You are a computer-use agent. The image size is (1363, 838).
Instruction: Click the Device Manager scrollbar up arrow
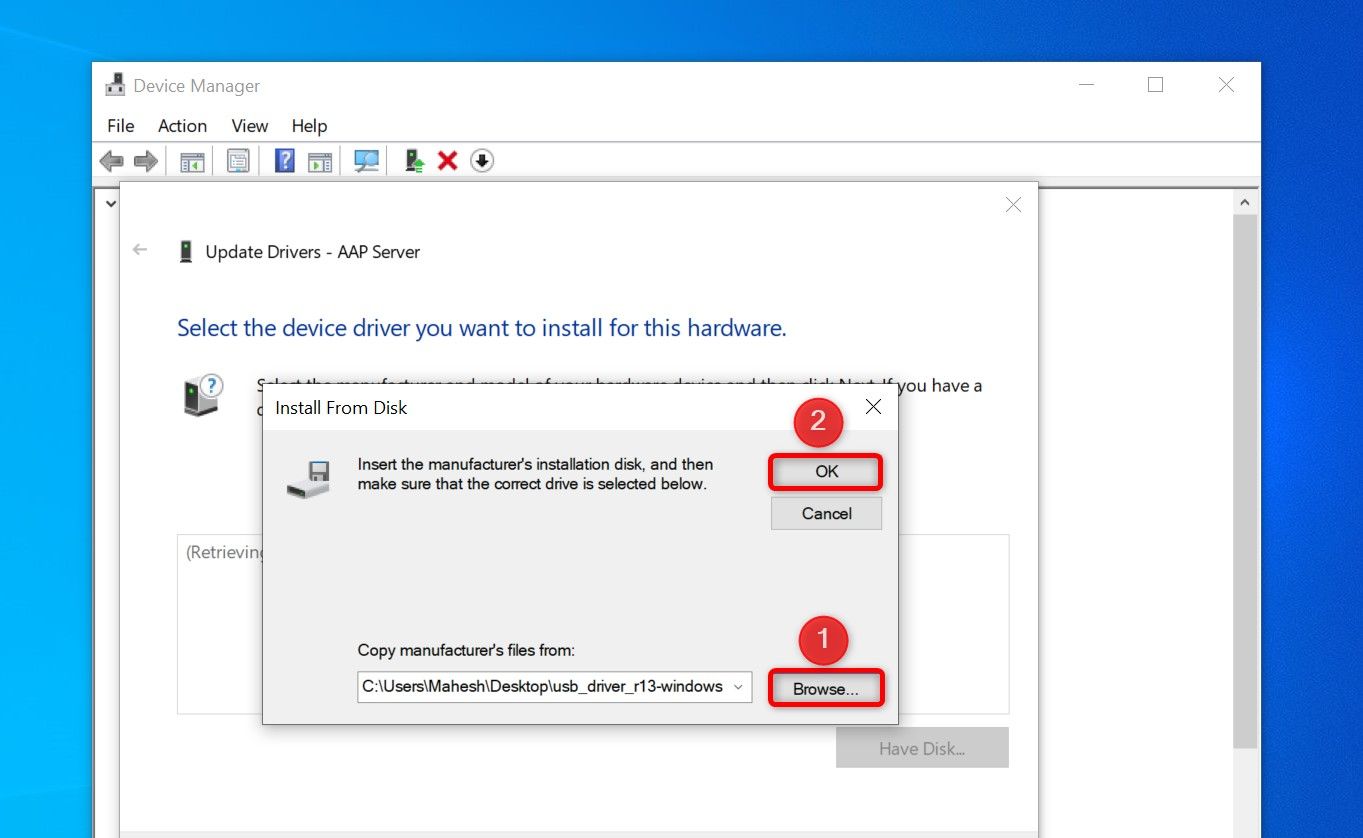1244,202
